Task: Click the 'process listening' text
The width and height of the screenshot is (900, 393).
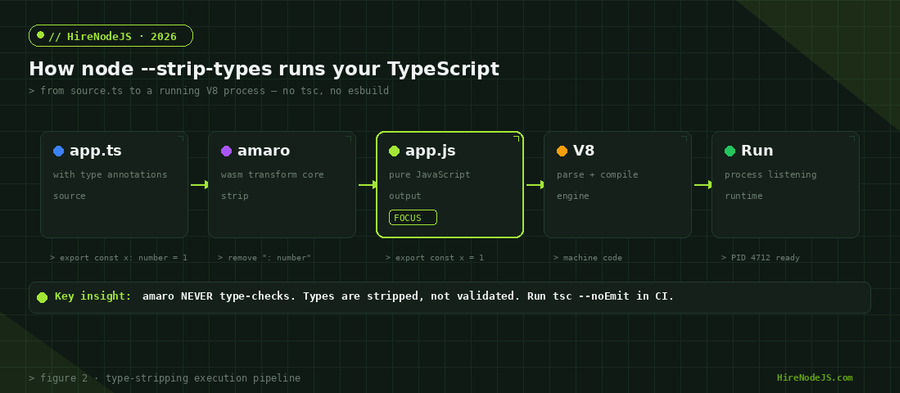Action: point(770,174)
